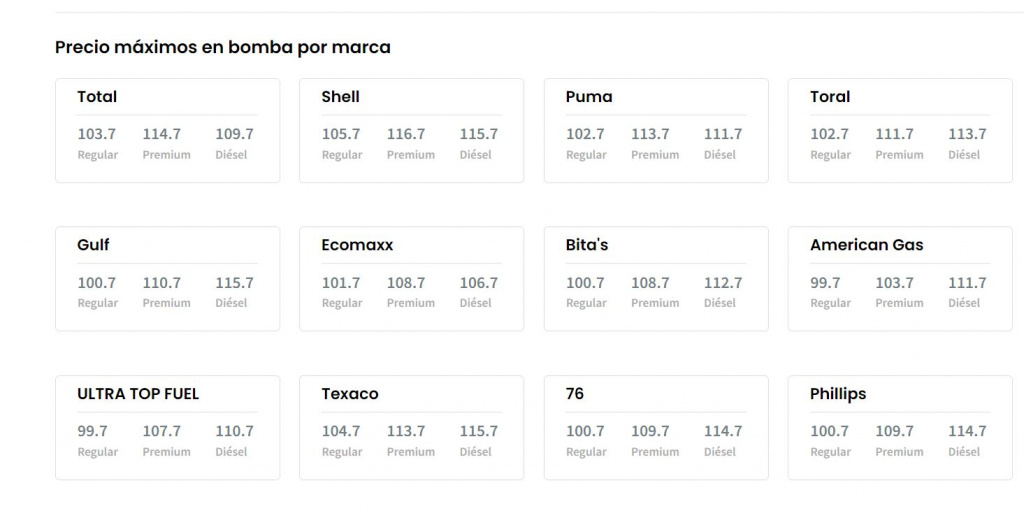Click the Puma brand name
Viewport: 1024px width, 518px height.
coord(589,97)
